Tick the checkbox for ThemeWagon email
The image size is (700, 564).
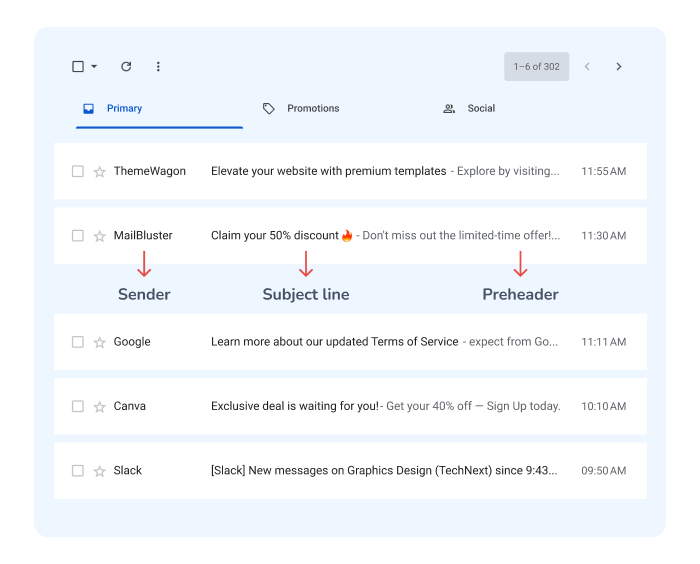click(x=78, y=172)
